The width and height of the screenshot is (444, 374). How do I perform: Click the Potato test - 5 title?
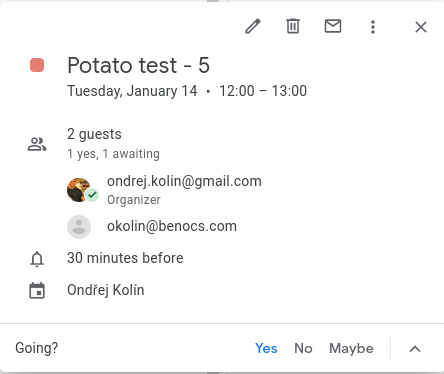(x=138, y=65)
